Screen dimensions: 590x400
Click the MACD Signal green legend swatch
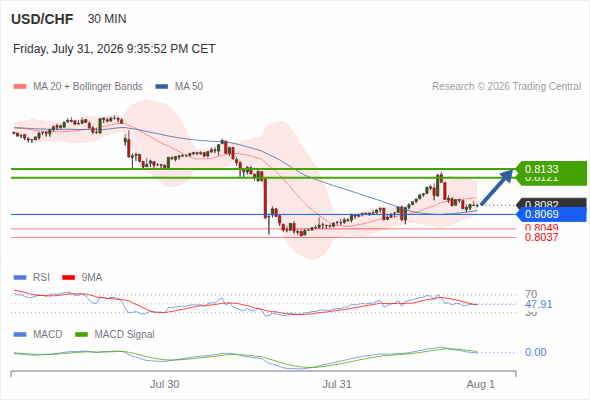tap(81, 335)
